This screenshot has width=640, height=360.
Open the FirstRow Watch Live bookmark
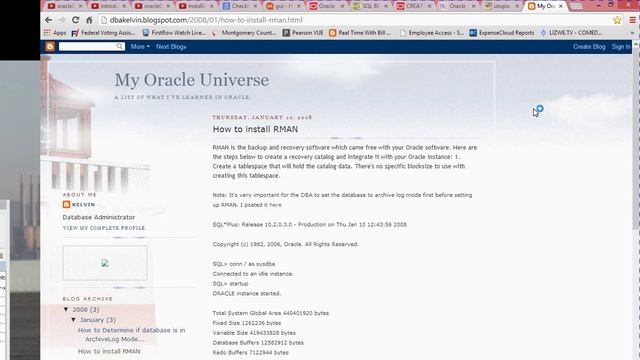click(x=174, y=33)
